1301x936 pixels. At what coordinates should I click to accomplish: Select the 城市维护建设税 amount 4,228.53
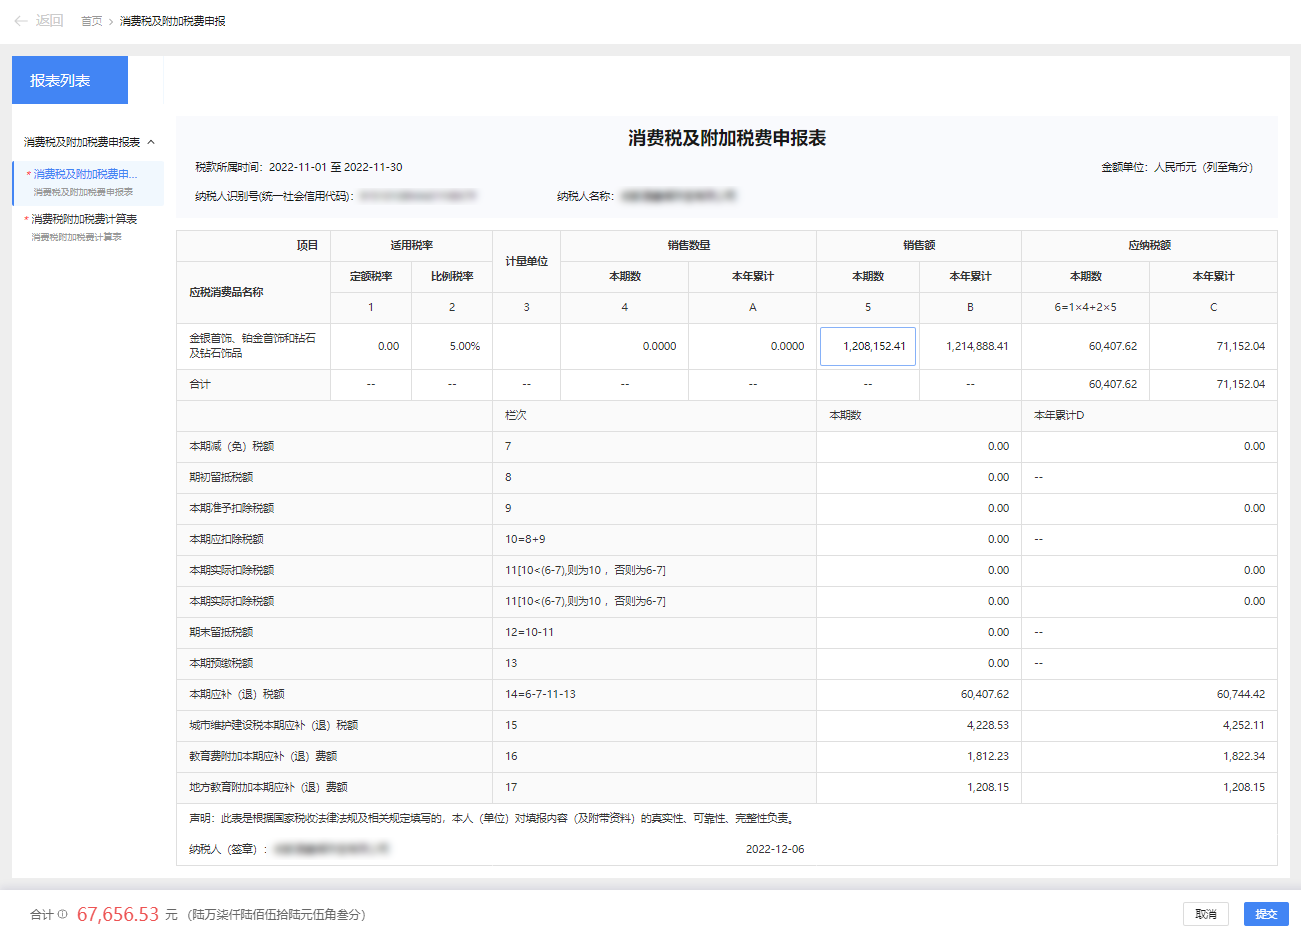918,725
